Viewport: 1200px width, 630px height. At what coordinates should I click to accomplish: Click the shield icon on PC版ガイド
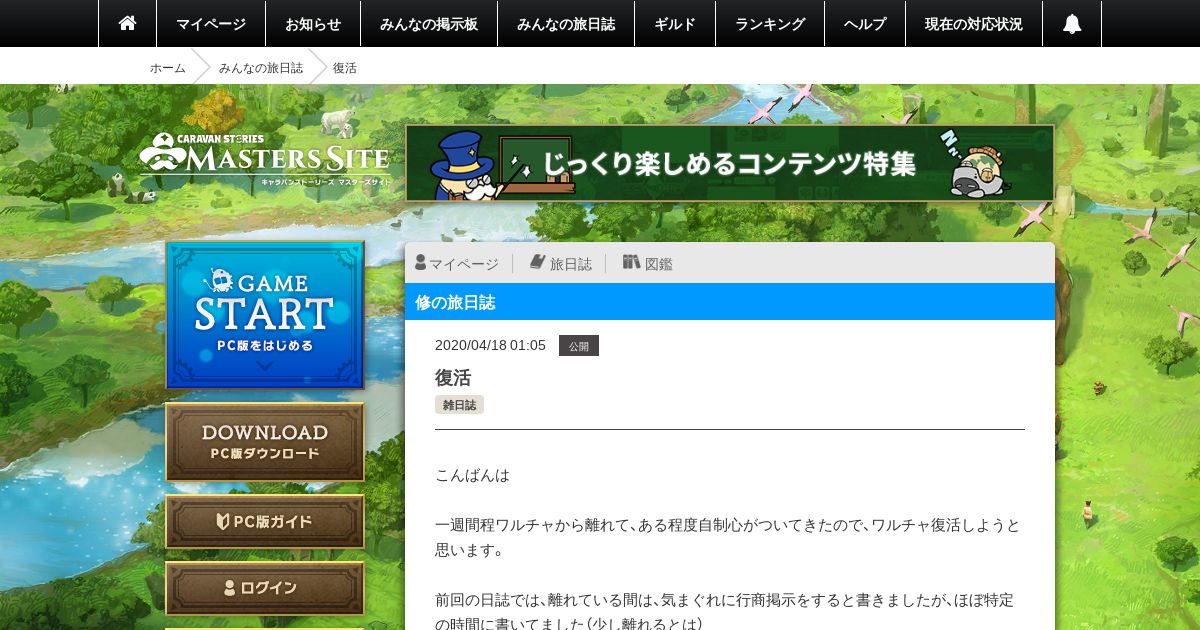[x=223, y=521]
